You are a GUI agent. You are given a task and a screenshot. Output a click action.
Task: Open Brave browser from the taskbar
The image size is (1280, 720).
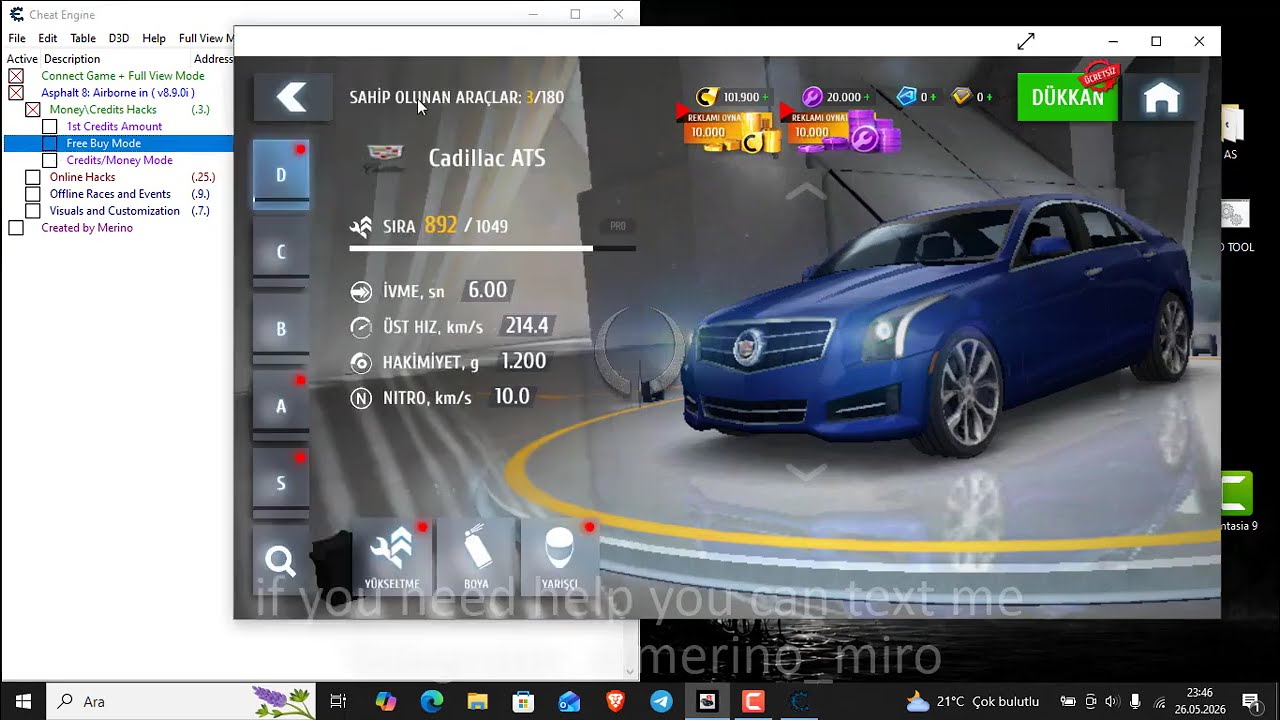[x=615, y=701]
